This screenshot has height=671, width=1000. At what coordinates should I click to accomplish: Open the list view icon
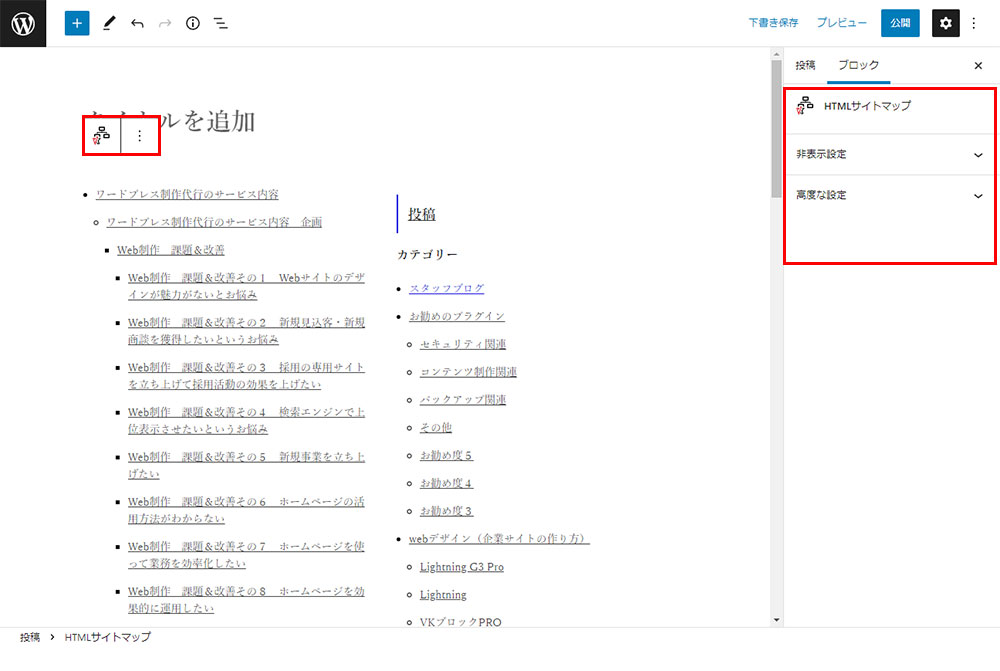coord(221,23)
